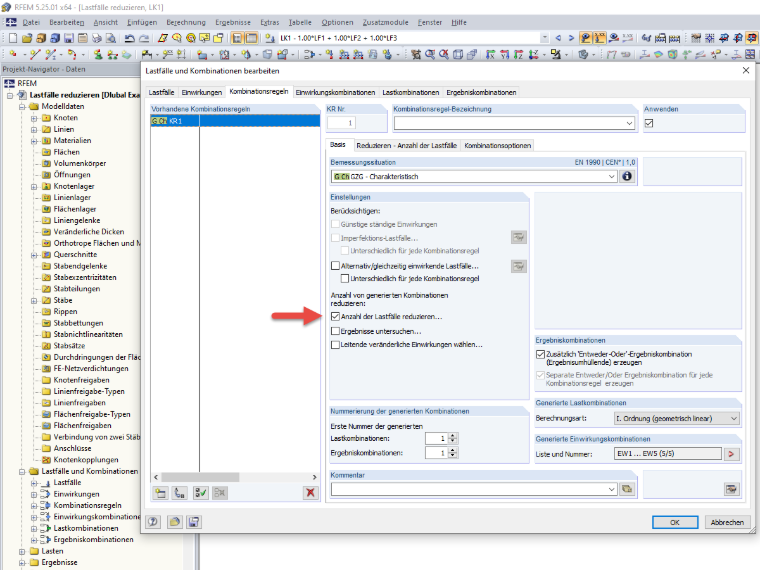This screenshot has width=760, height=570.
Task: Open the Datei menu
Action: pos(31,22)
